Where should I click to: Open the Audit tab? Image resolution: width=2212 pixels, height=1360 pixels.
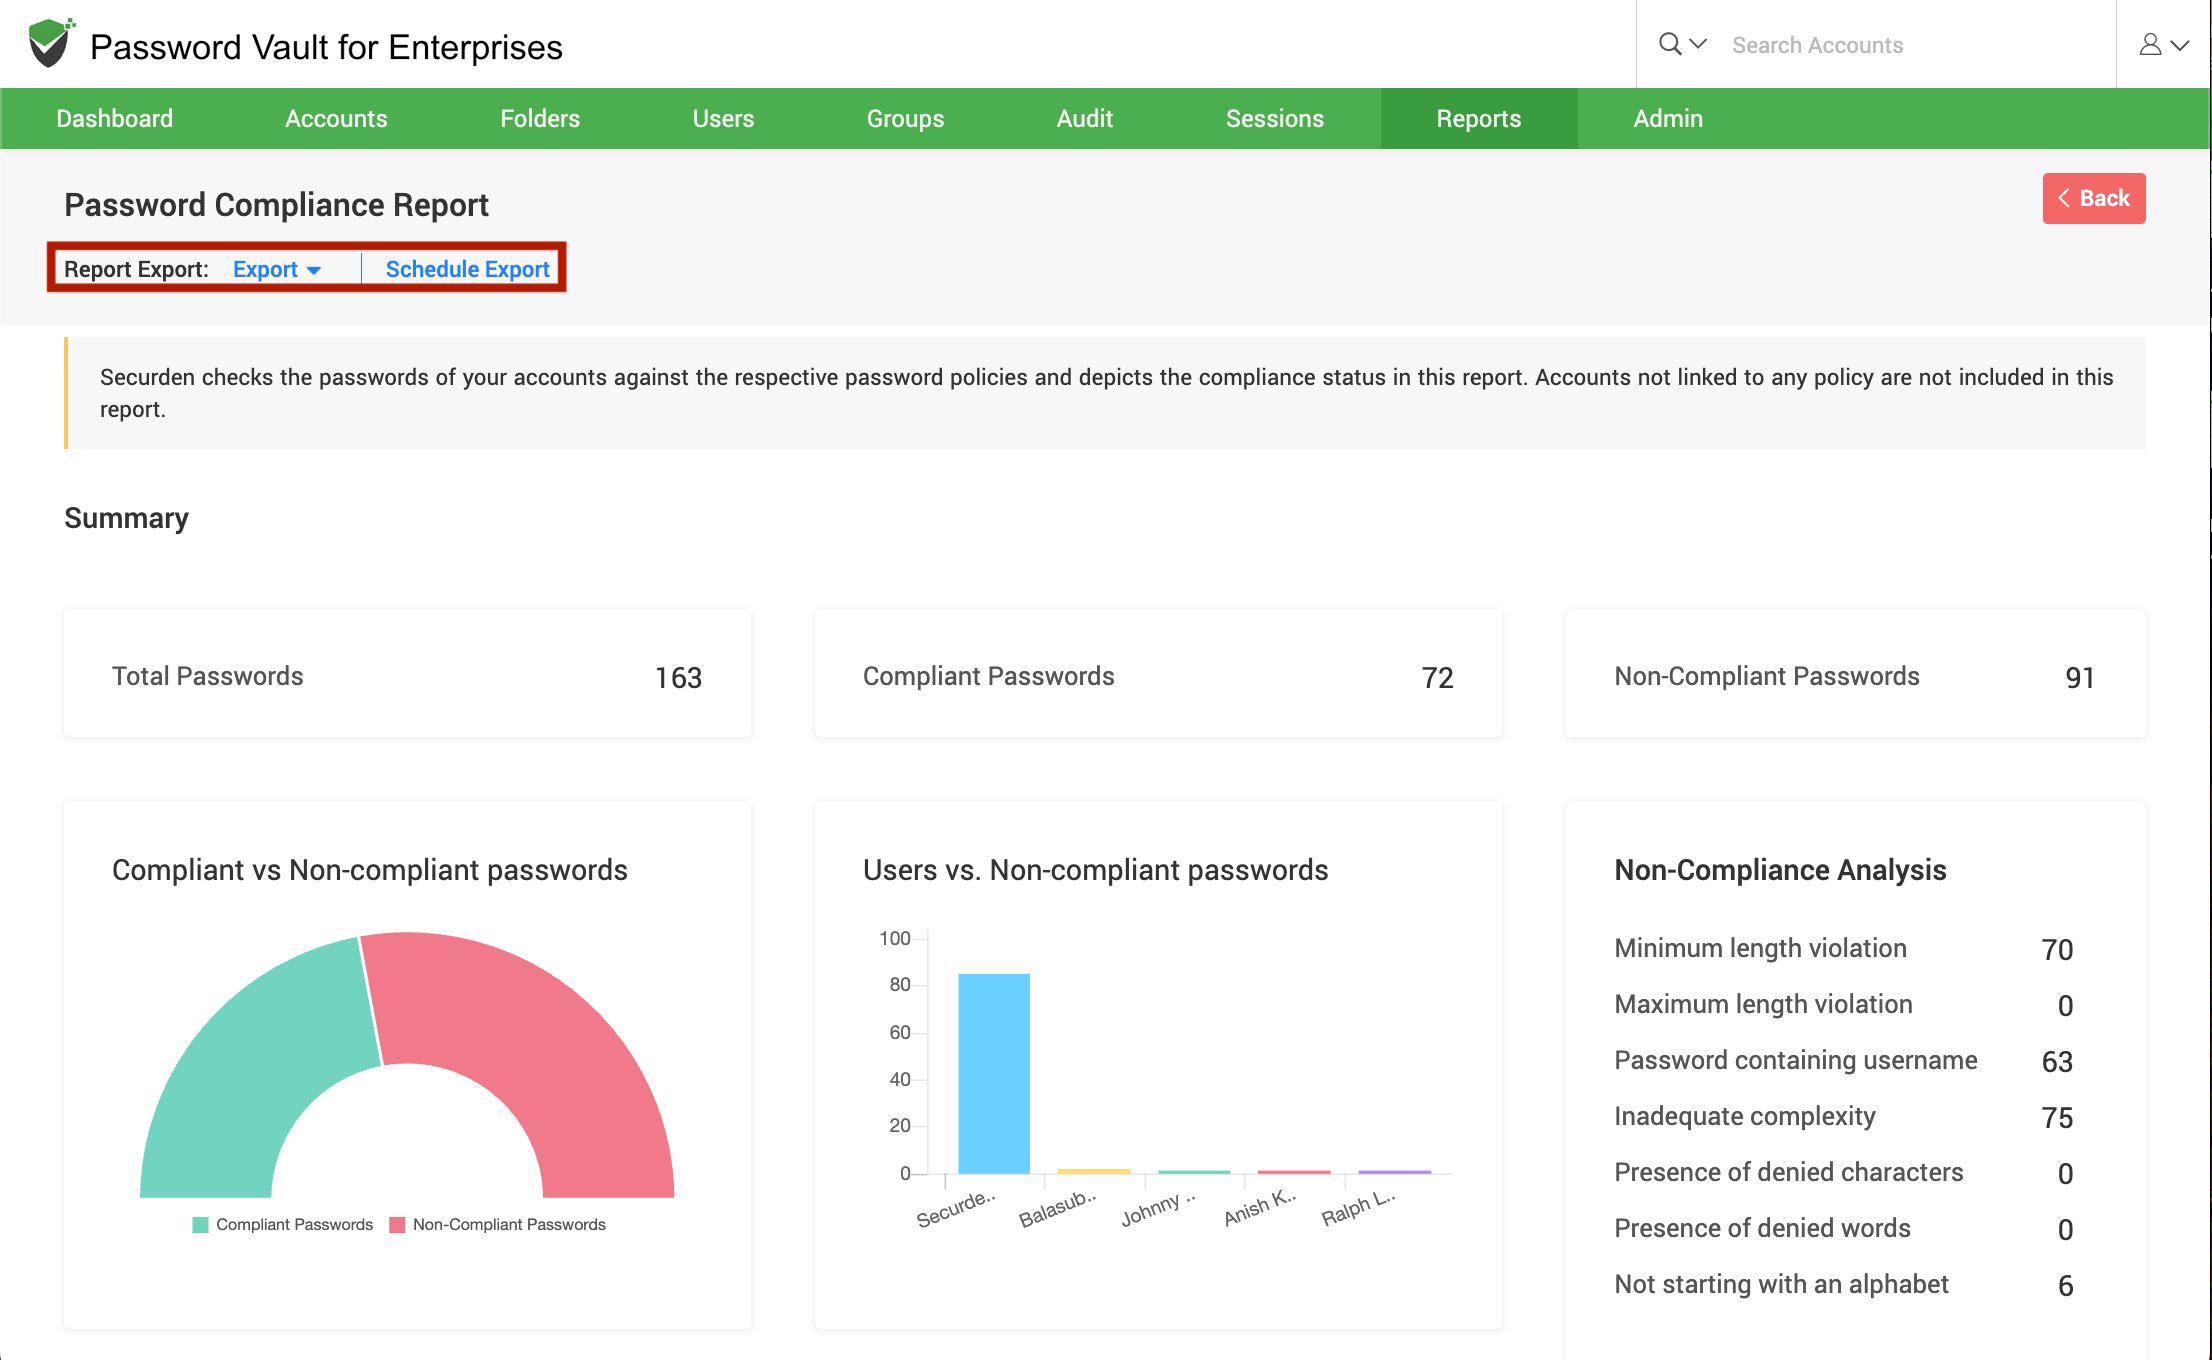coord(1085,119)
